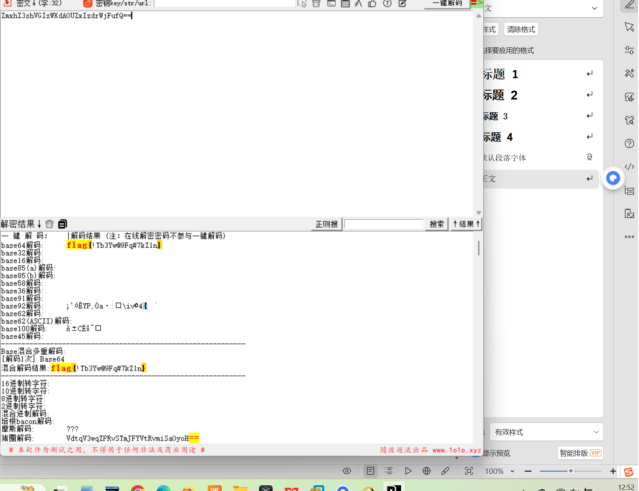Click into the ciphertext text area
The height and width of the screenshot is (491, 639).
coord(237,114)
